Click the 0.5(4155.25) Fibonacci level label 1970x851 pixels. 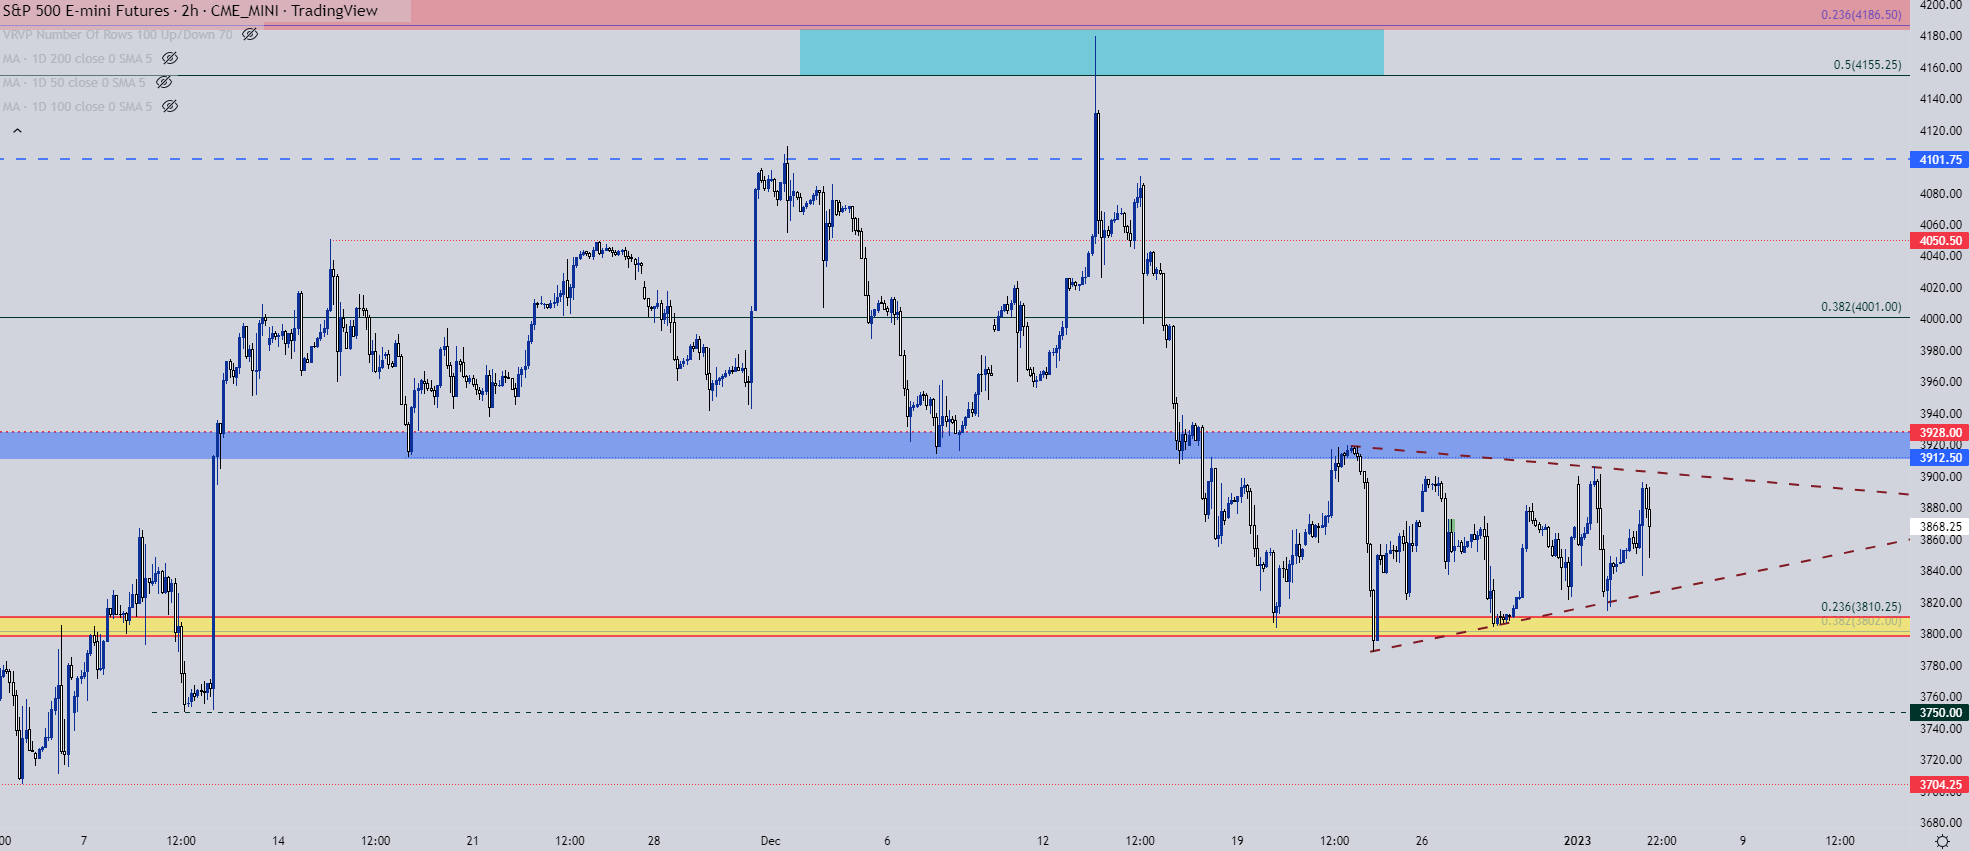click(1867, 64)
